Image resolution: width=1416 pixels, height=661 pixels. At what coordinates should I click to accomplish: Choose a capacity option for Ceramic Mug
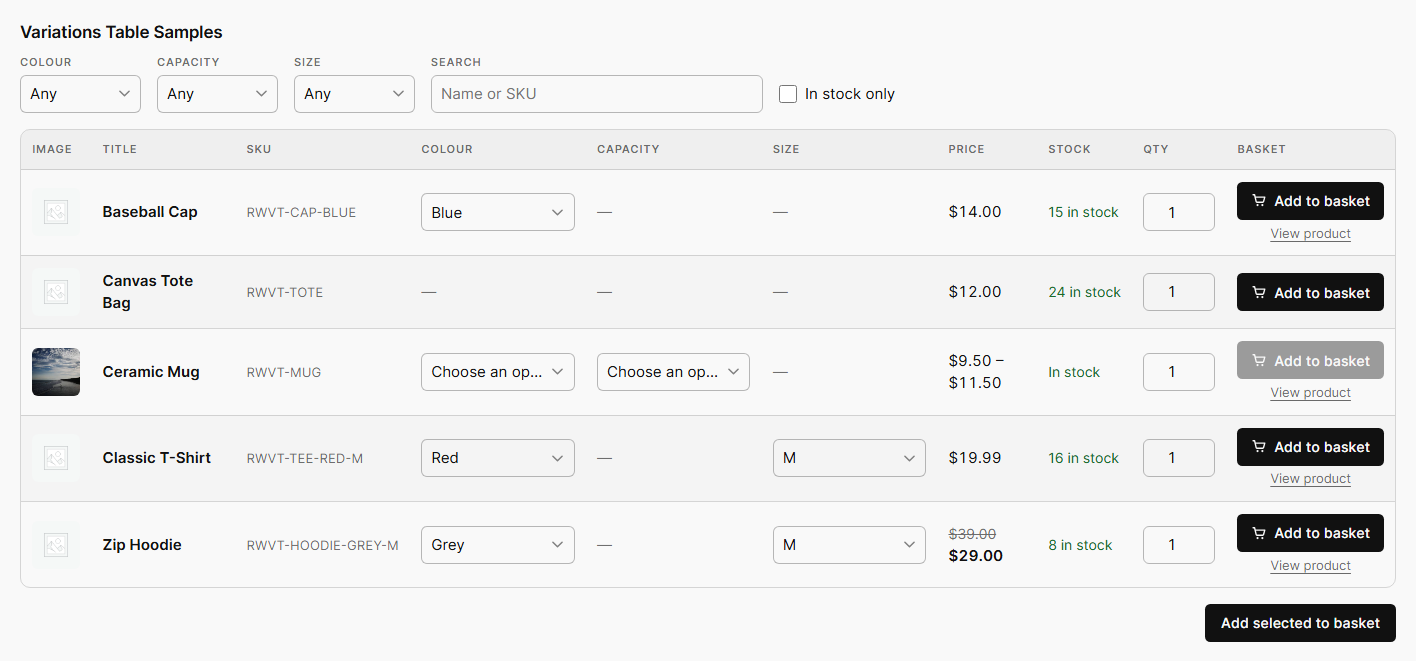click(x=673, y=372)
